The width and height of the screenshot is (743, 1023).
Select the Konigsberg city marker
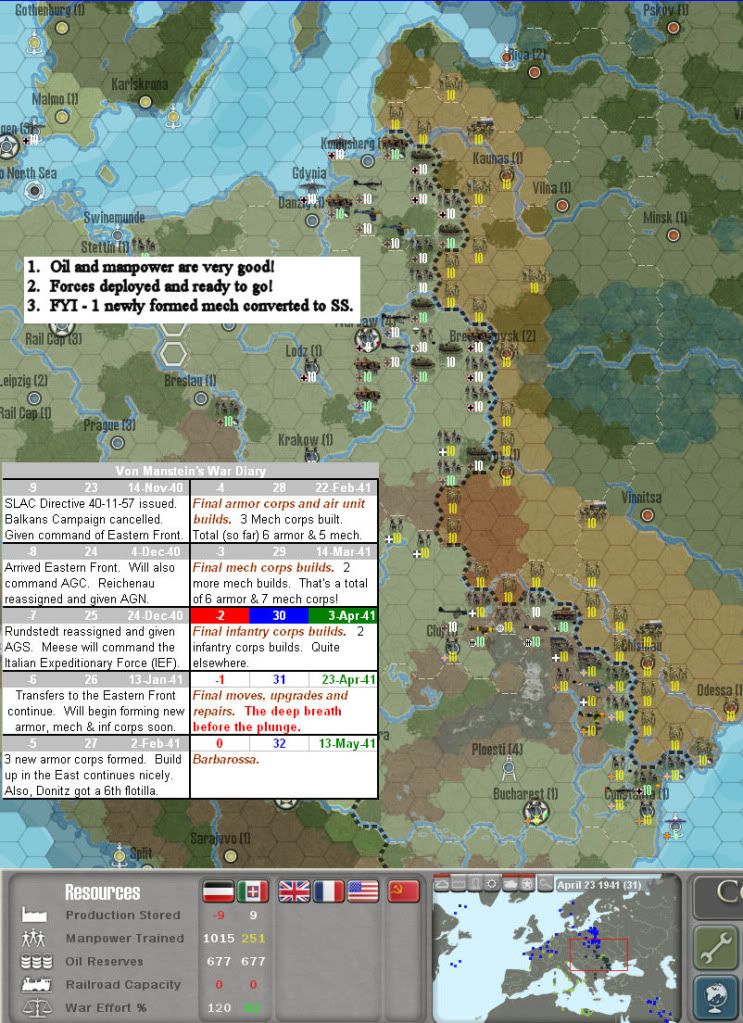tap(367, 160)
